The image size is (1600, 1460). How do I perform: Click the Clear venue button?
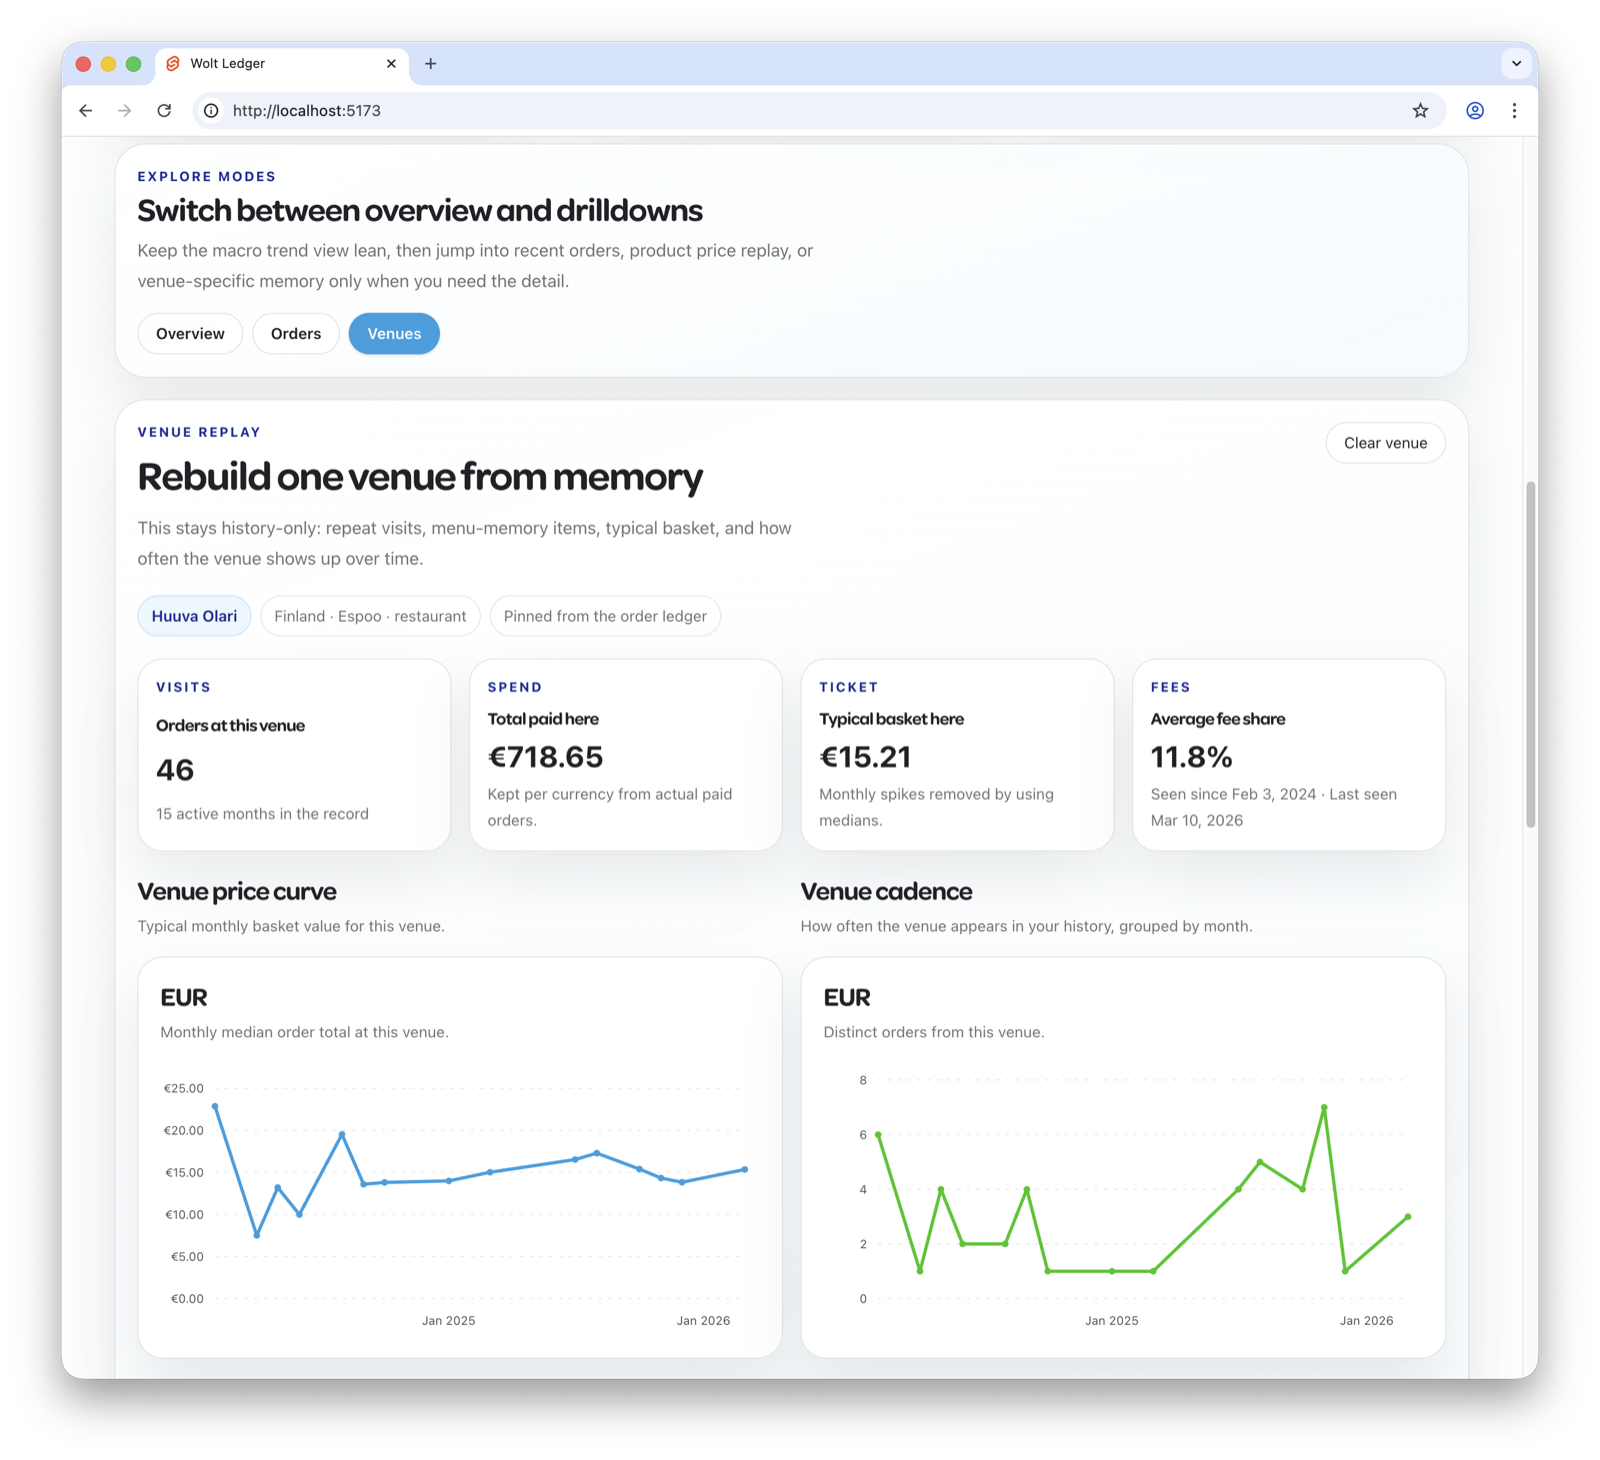pos(1385,443)
